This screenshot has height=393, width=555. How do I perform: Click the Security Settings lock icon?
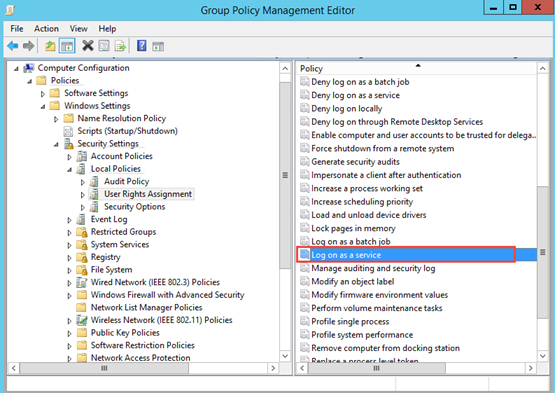[68, 144]
